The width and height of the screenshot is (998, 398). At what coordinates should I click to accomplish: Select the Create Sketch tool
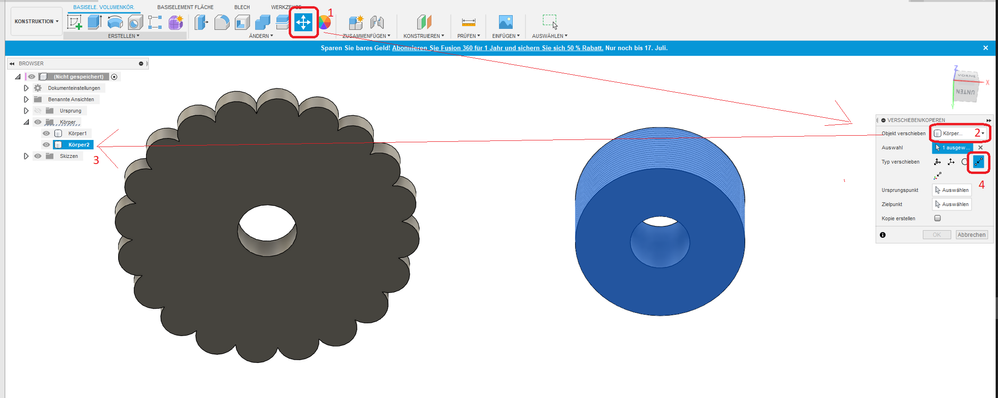pos(74,23)
